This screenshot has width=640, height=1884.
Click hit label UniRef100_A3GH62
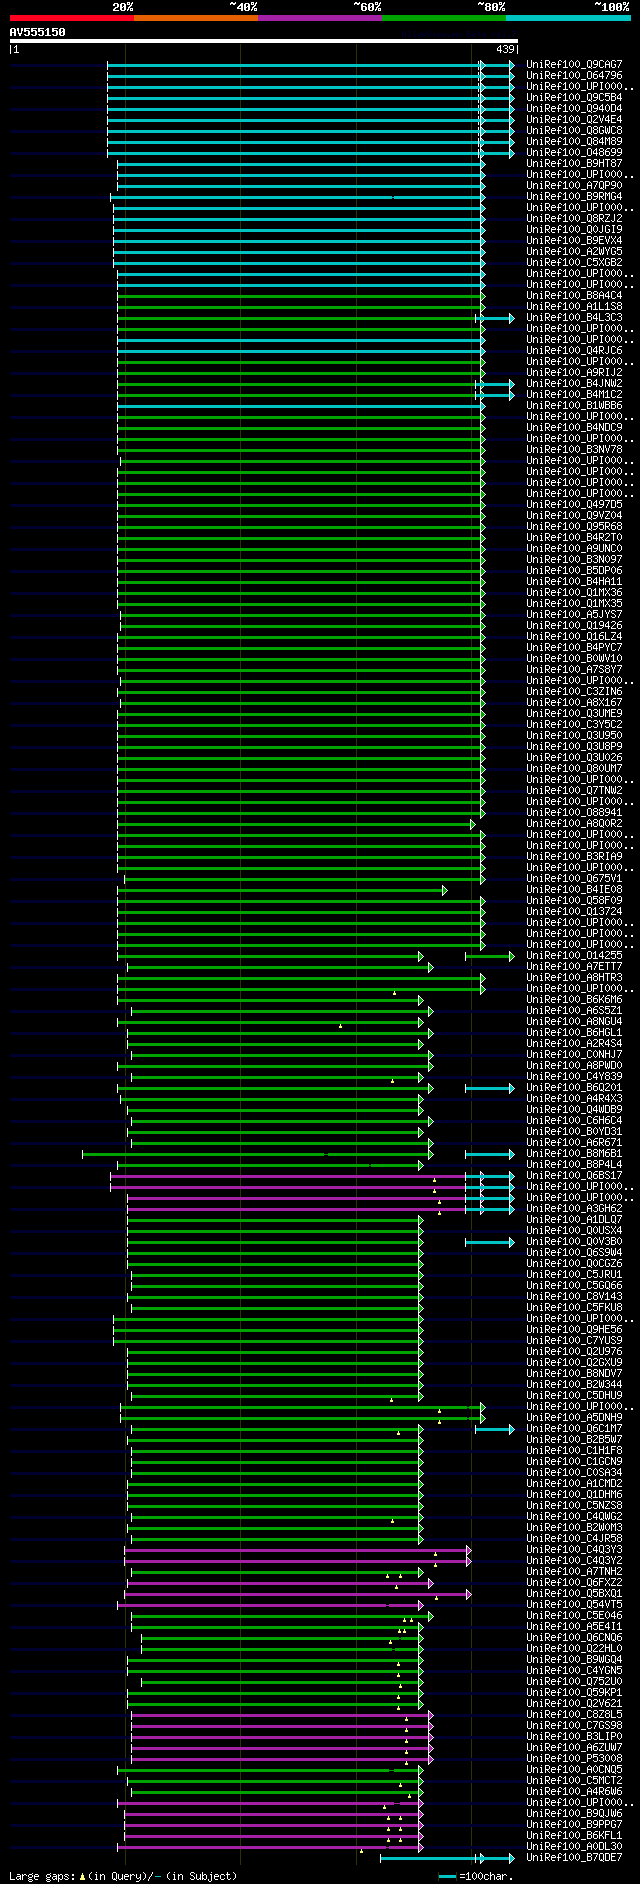coord(574,1209)
